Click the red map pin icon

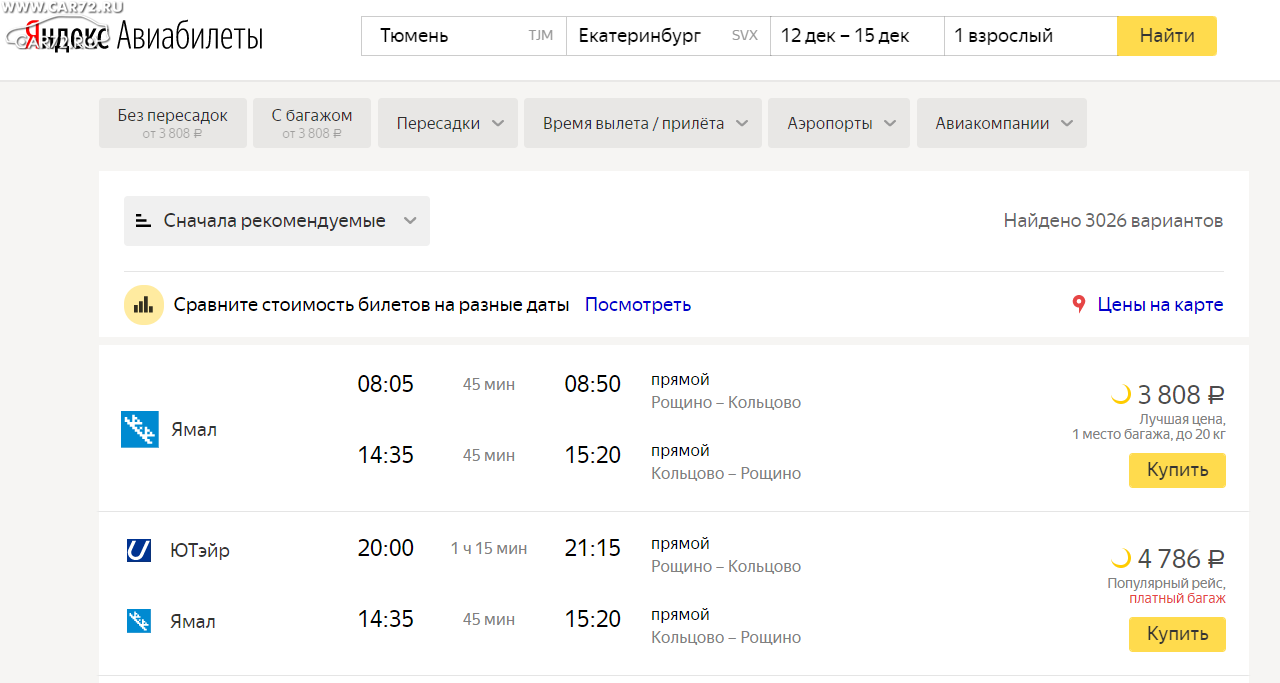[x=1079, y=304]
